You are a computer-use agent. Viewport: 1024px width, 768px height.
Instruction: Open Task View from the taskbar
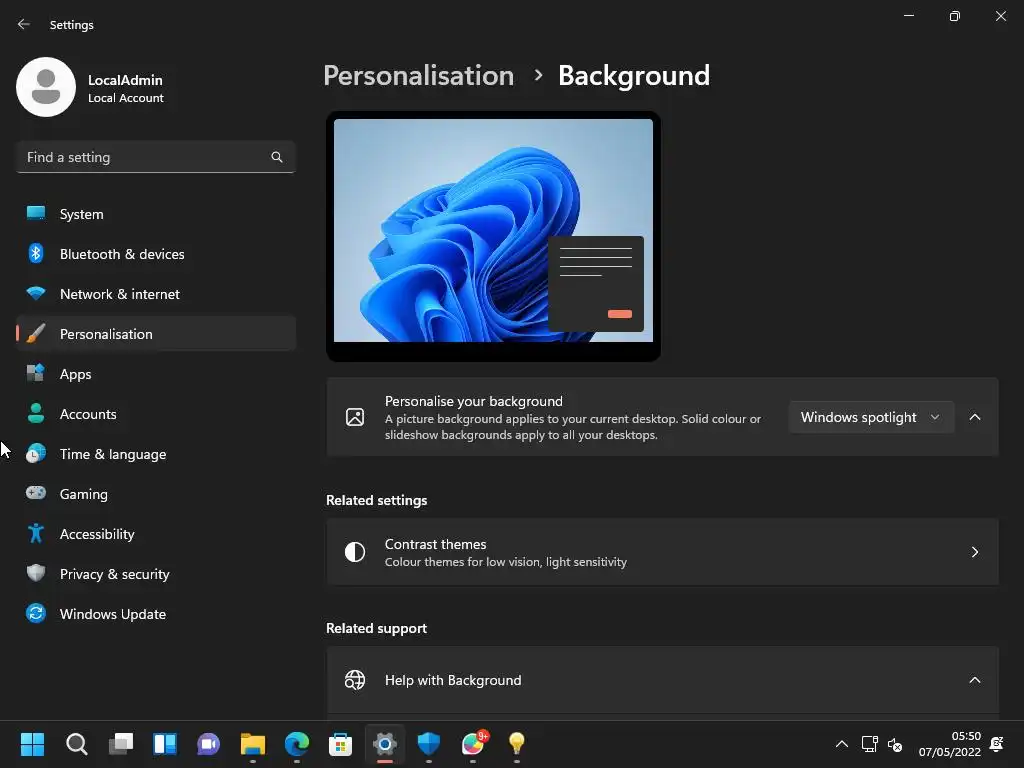pos(120,744)
